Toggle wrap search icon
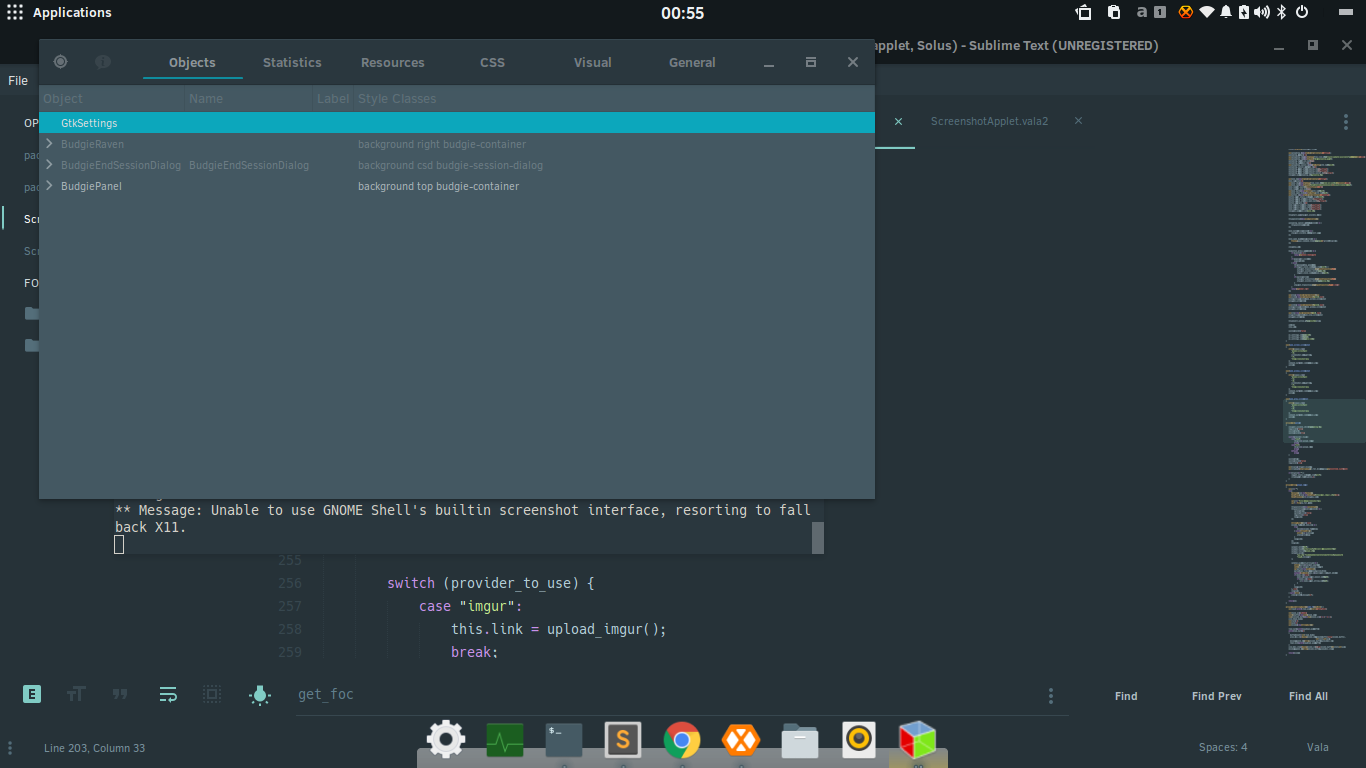This screenshot has width=1366, height=768. [168, 694]
